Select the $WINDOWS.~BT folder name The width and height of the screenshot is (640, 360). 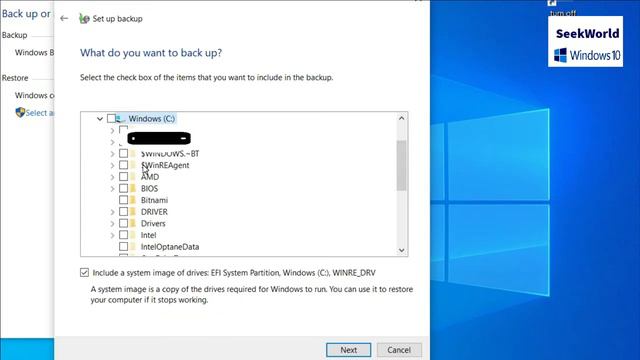(170, 154)
